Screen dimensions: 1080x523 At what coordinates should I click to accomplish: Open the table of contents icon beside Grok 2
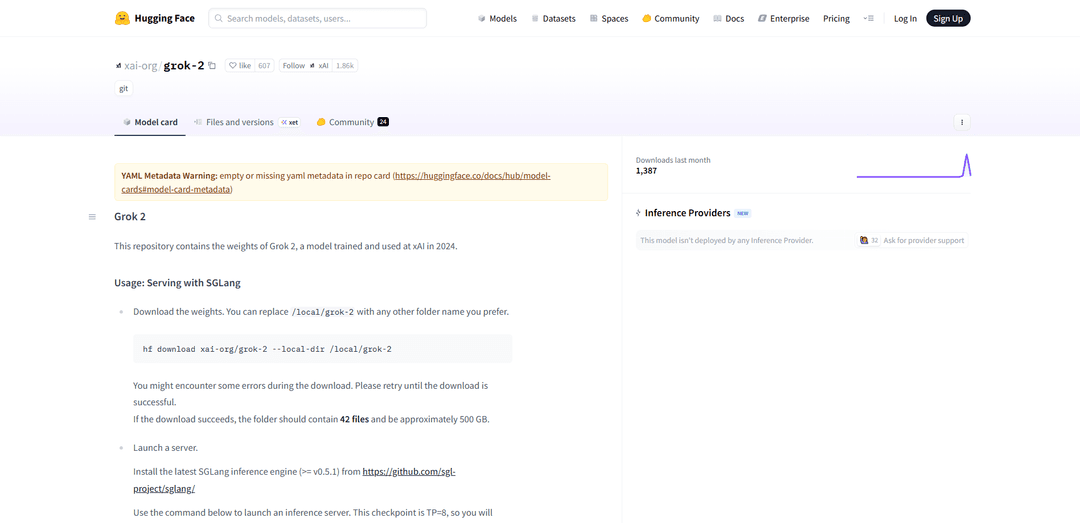pos(92,217)
